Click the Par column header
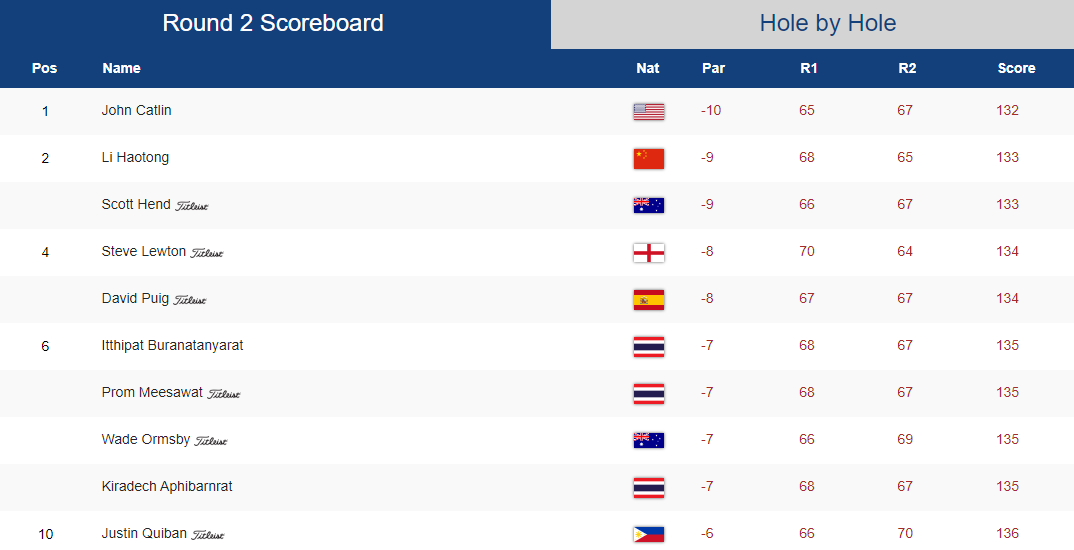Viewport: 1074px width, 550px height. pyautogui.click(x=713, y=68)
